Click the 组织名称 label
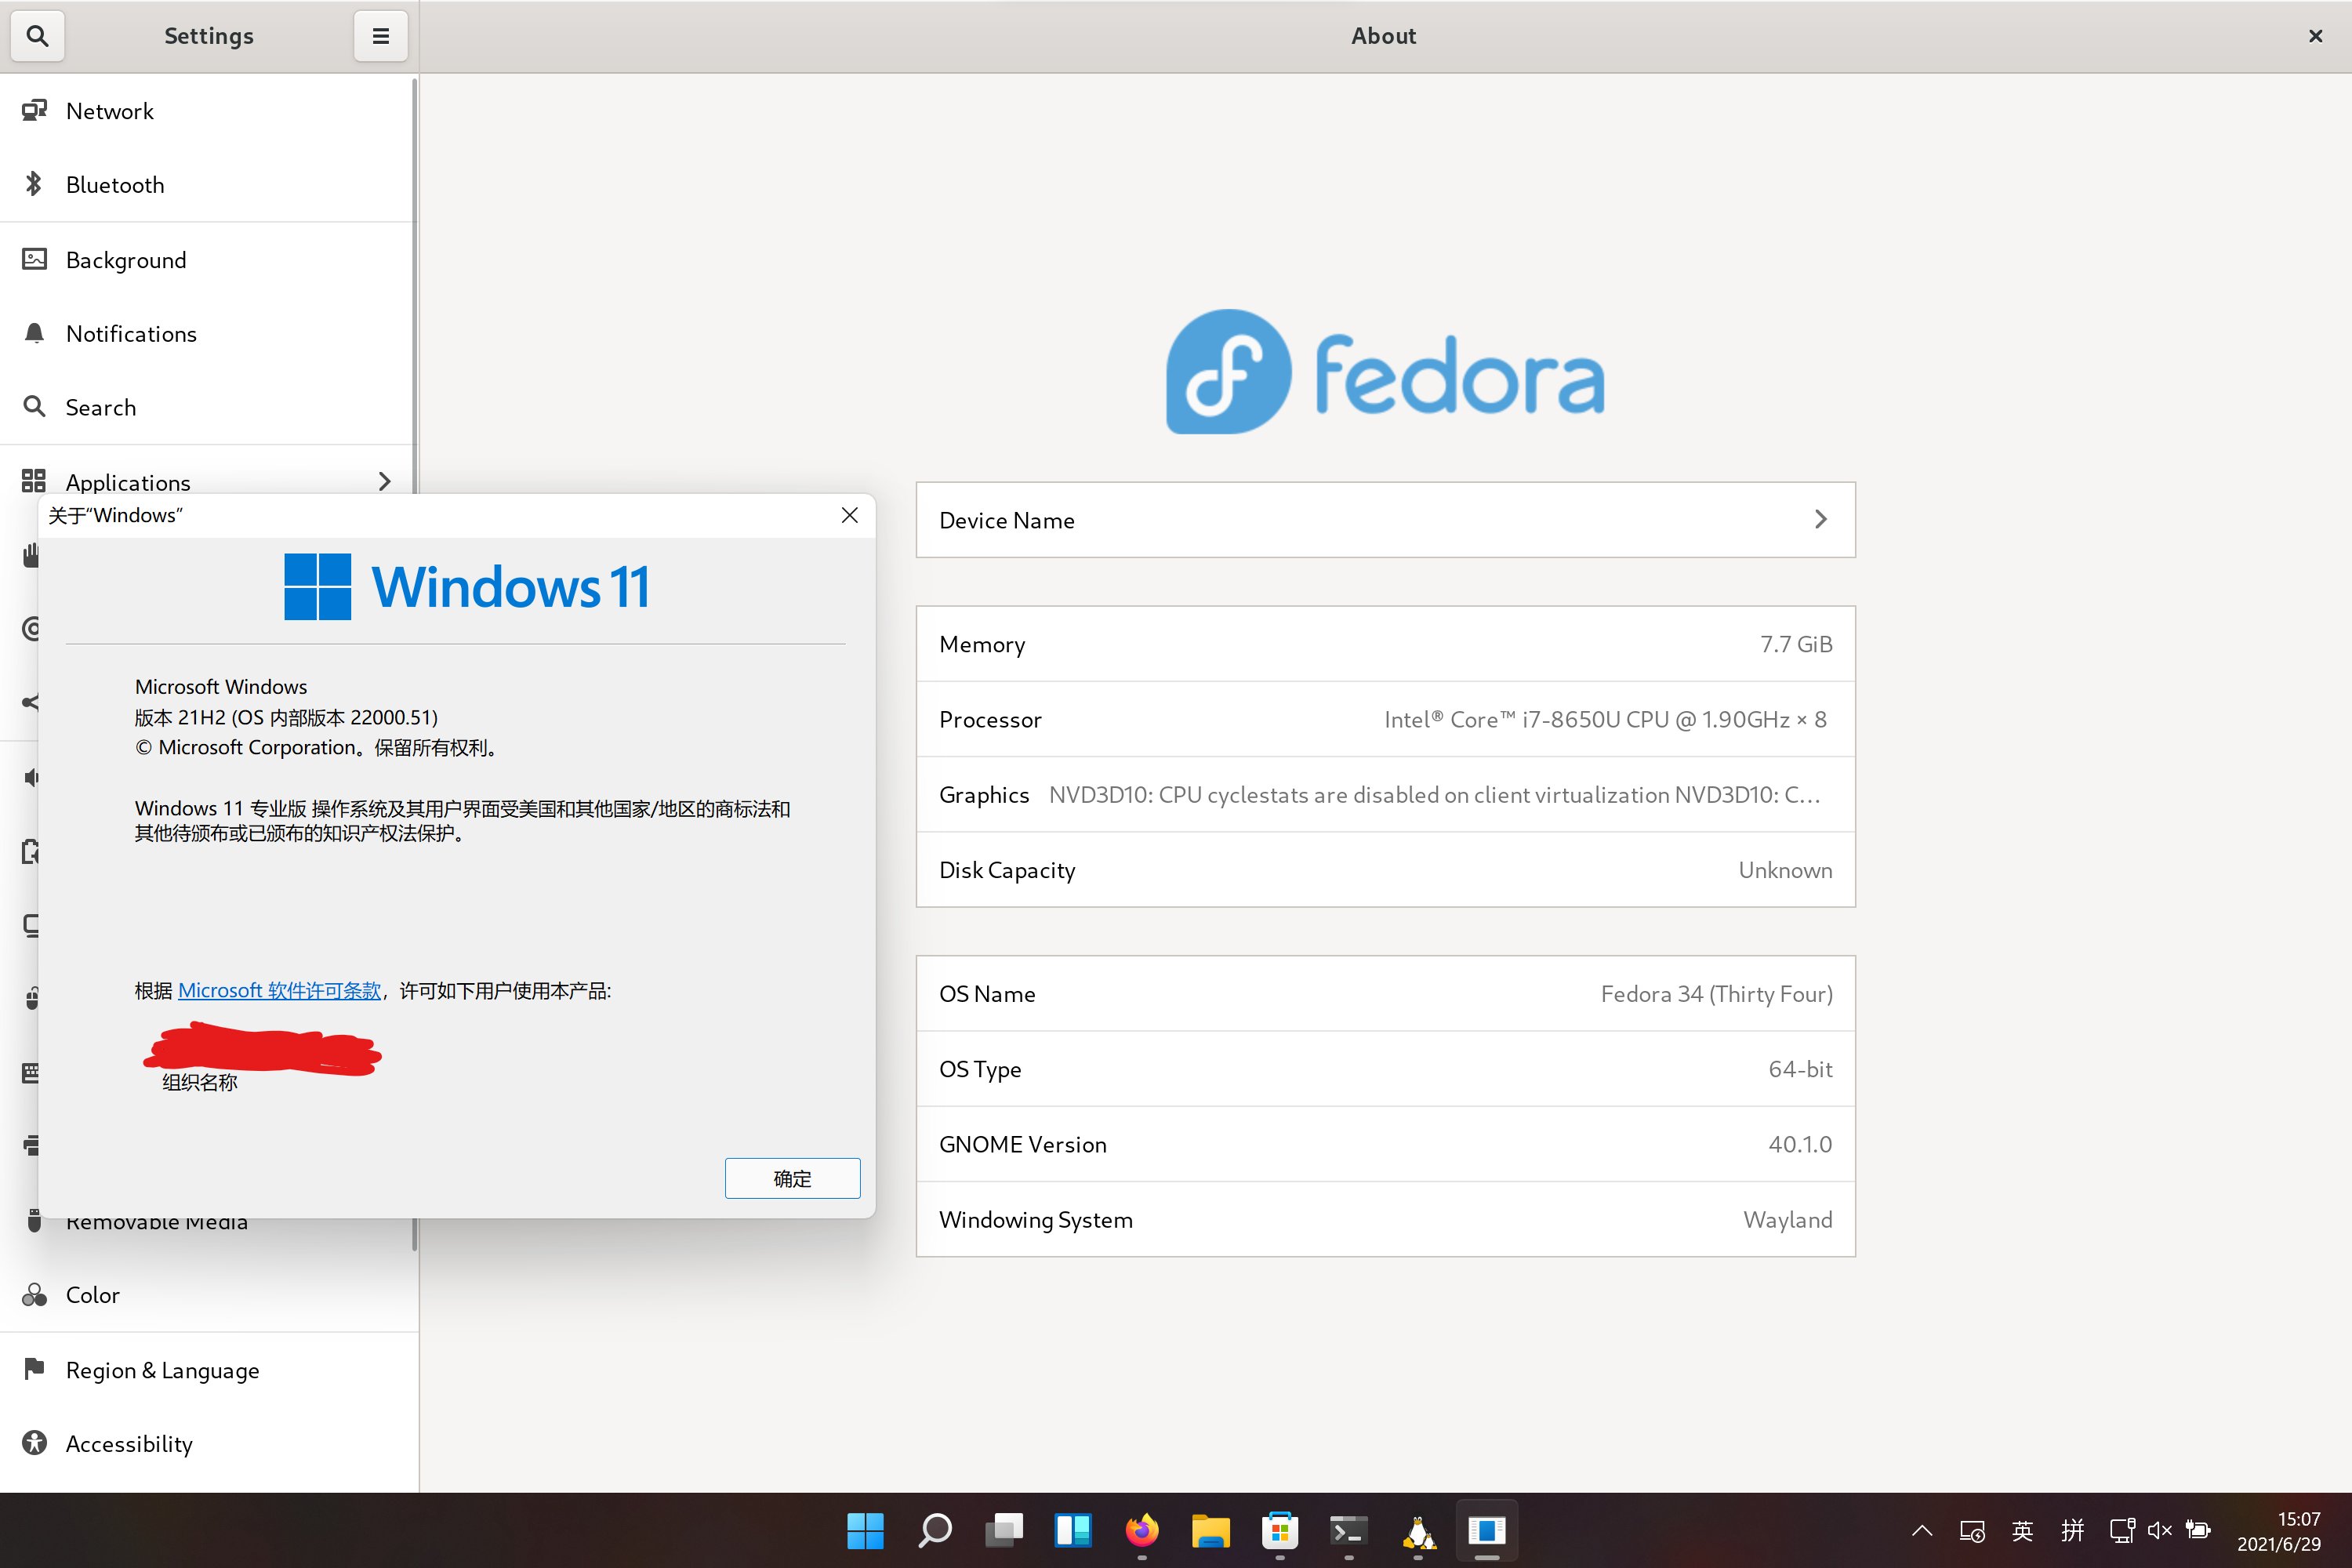 tap(199, 1082)
